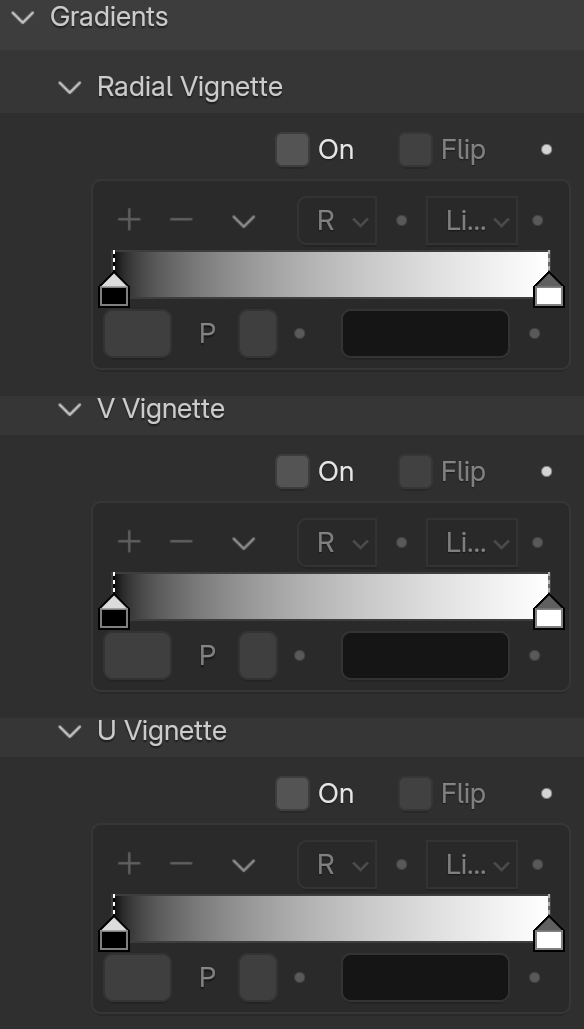Select black color stop on U Vignette ramp
The height and width of the screenshot is (1029, 584).
tap(114, 933)
